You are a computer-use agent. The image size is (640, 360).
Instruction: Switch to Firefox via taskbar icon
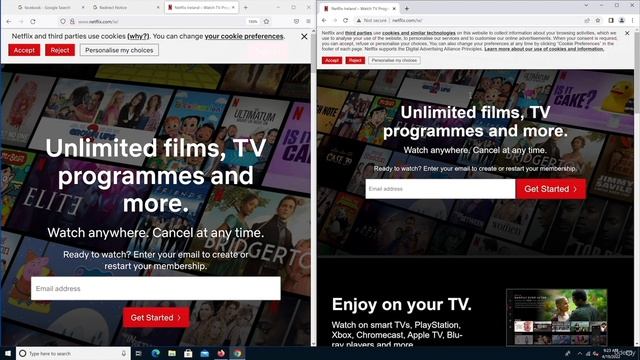[221, 353]
